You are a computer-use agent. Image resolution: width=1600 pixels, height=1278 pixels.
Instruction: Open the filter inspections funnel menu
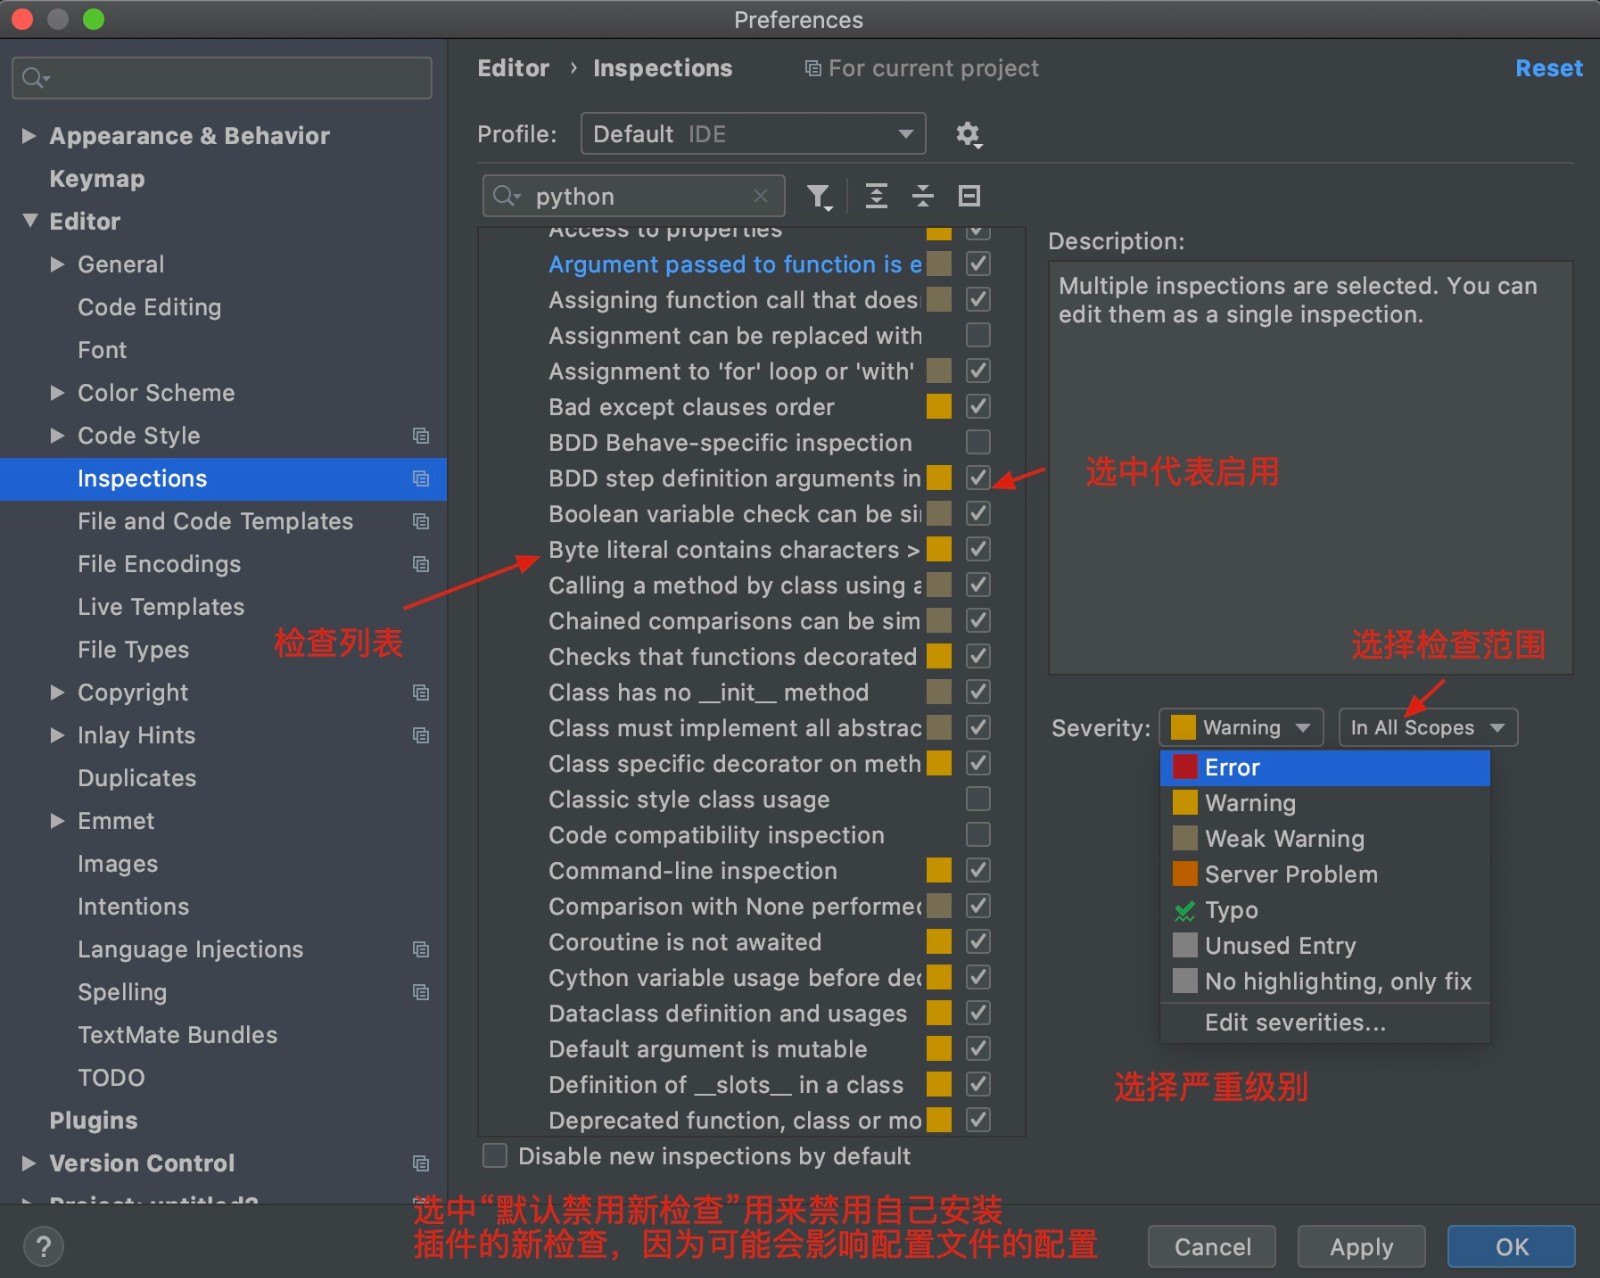click(819, 196)
